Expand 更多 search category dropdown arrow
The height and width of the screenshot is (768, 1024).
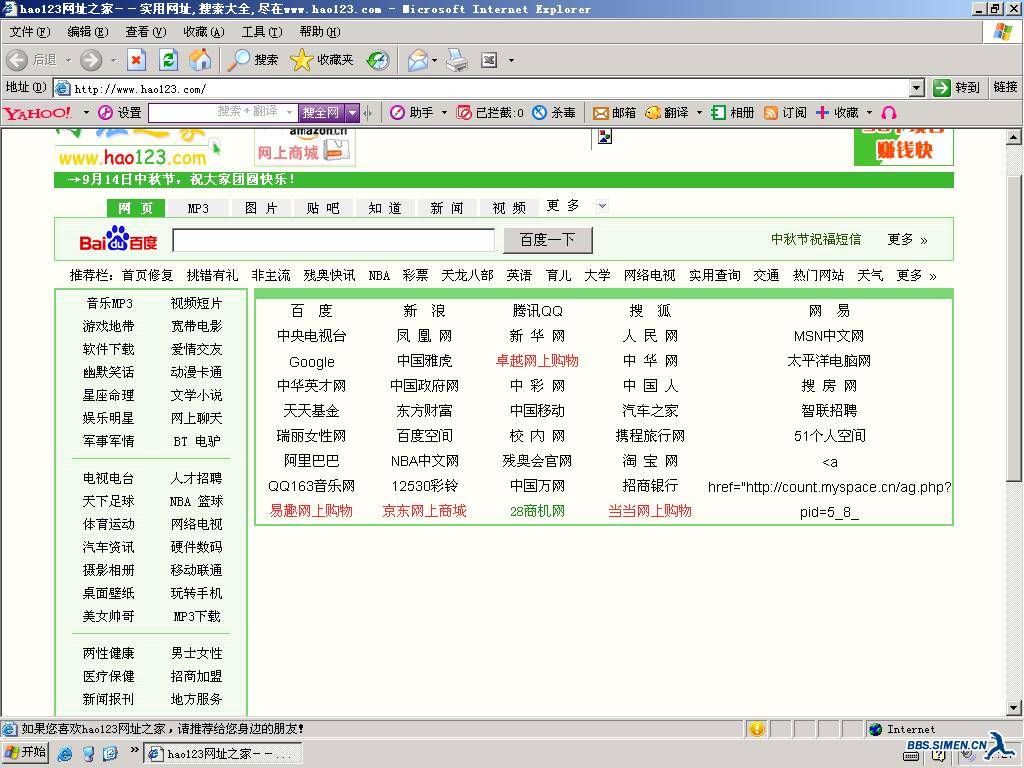coord(602,206)
